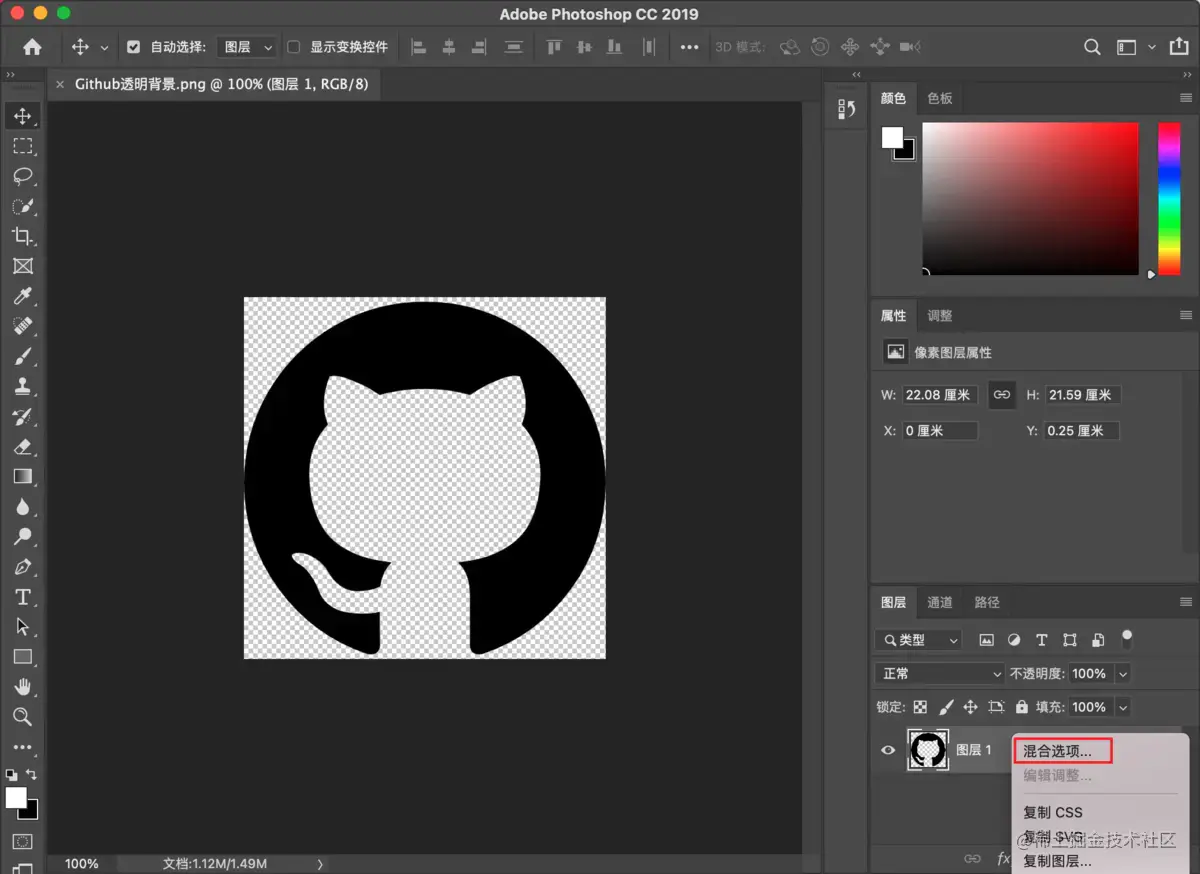Uncheck the 自动选择 checkbox
1200x874 pixels.
[134, 47]
